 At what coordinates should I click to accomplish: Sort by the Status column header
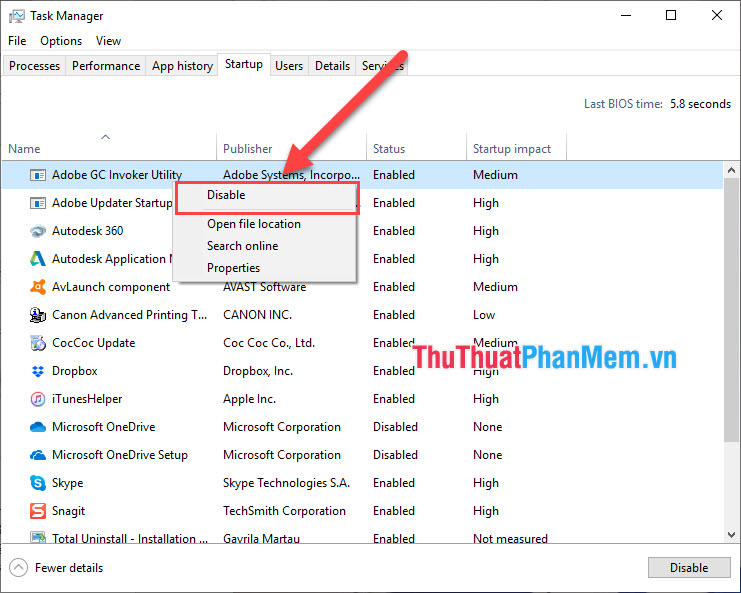416,149
